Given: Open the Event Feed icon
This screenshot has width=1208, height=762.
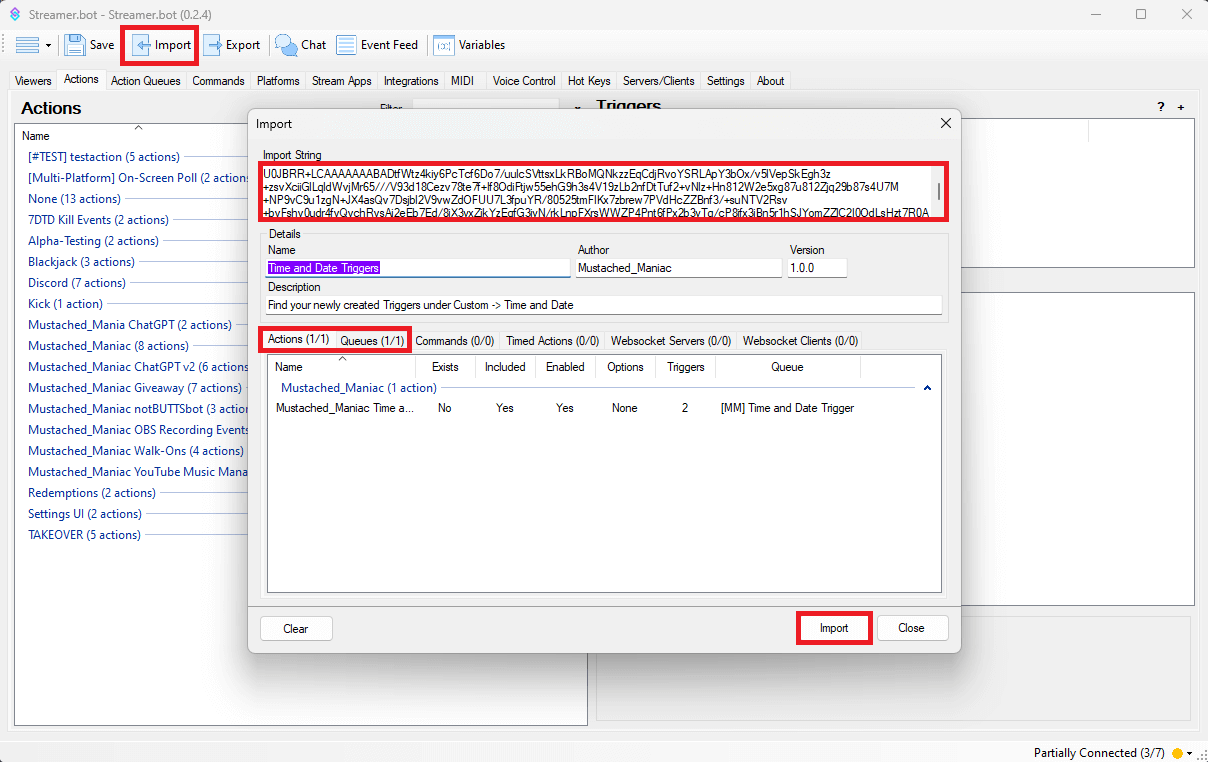Looking at the screenshot, I should [346, 45].
